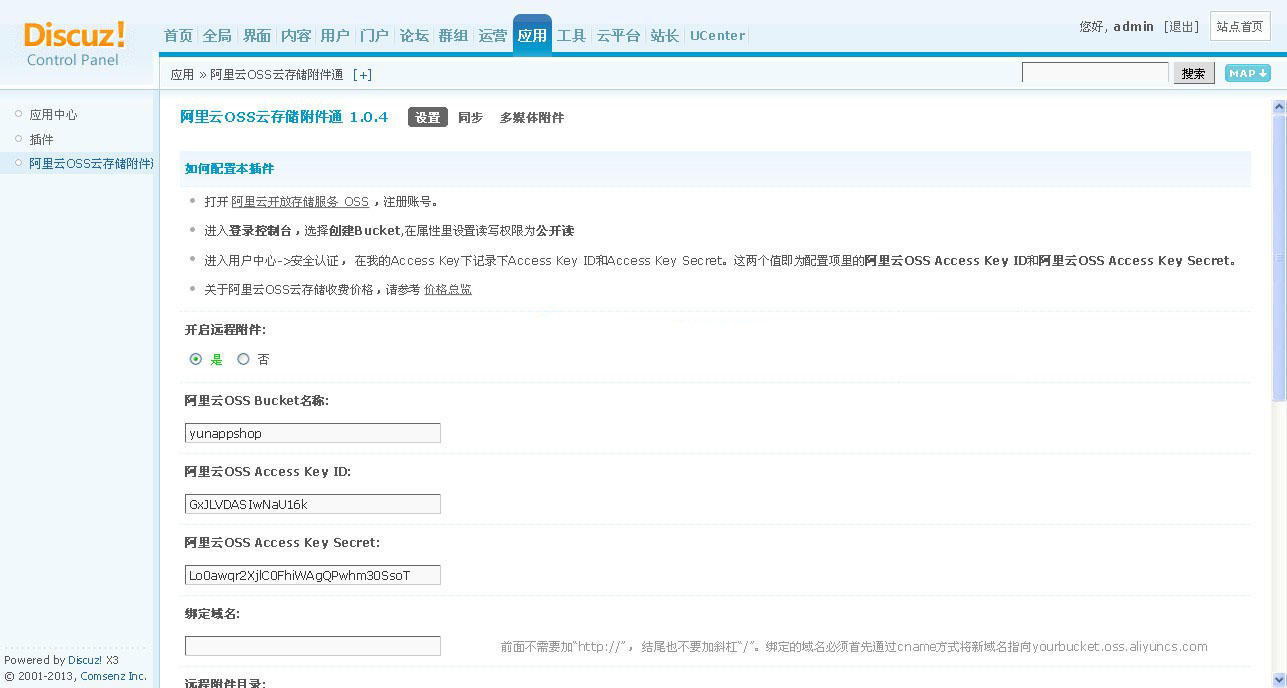Image resolution: width=1287 pixels, height=688 pixels.
Task: Switch to the 设置 tab
Action: point(428,117)
